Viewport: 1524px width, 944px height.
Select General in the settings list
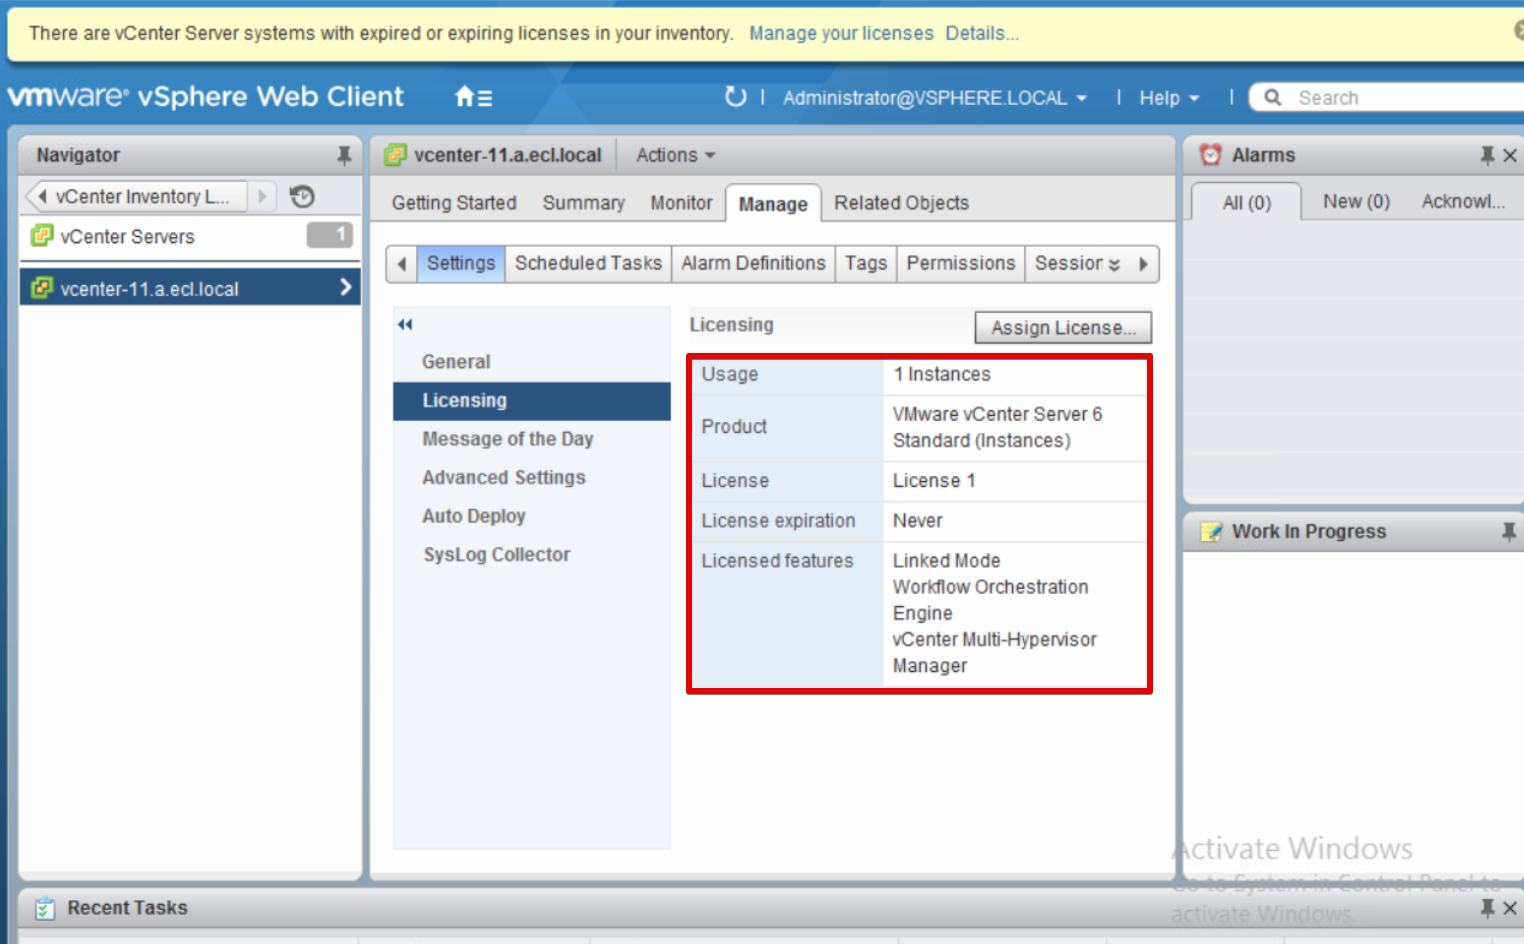(x=532, y=362)
